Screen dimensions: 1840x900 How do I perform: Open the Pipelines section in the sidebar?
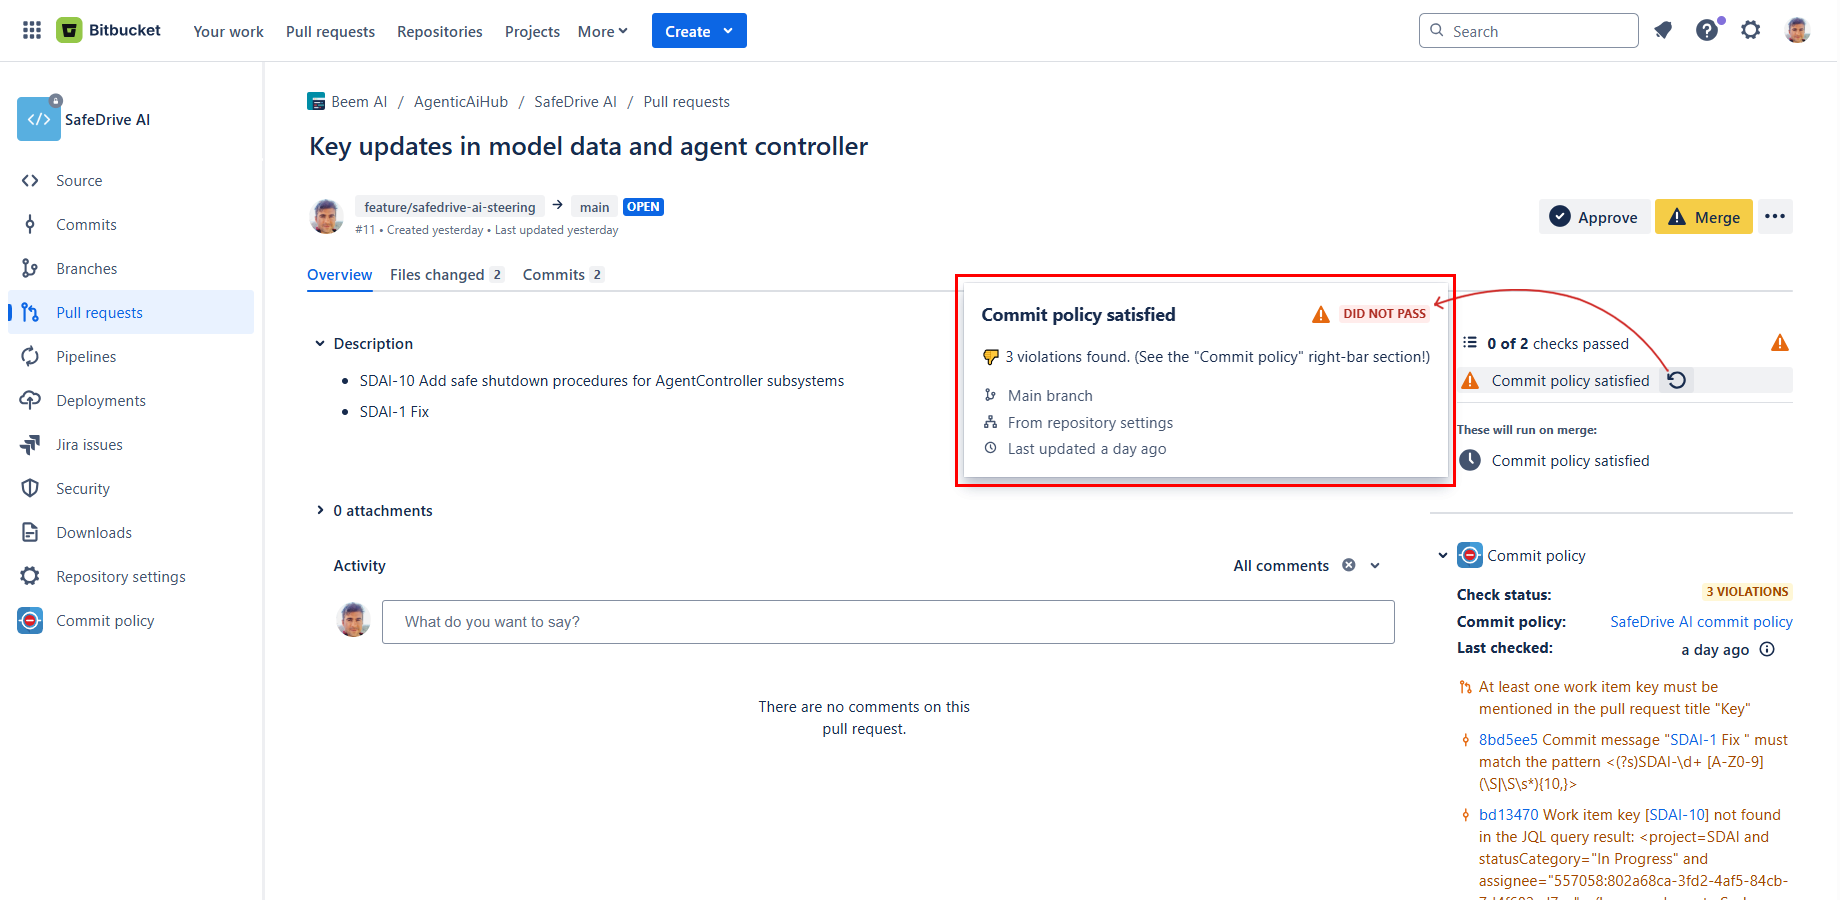(x=86, y=356)
